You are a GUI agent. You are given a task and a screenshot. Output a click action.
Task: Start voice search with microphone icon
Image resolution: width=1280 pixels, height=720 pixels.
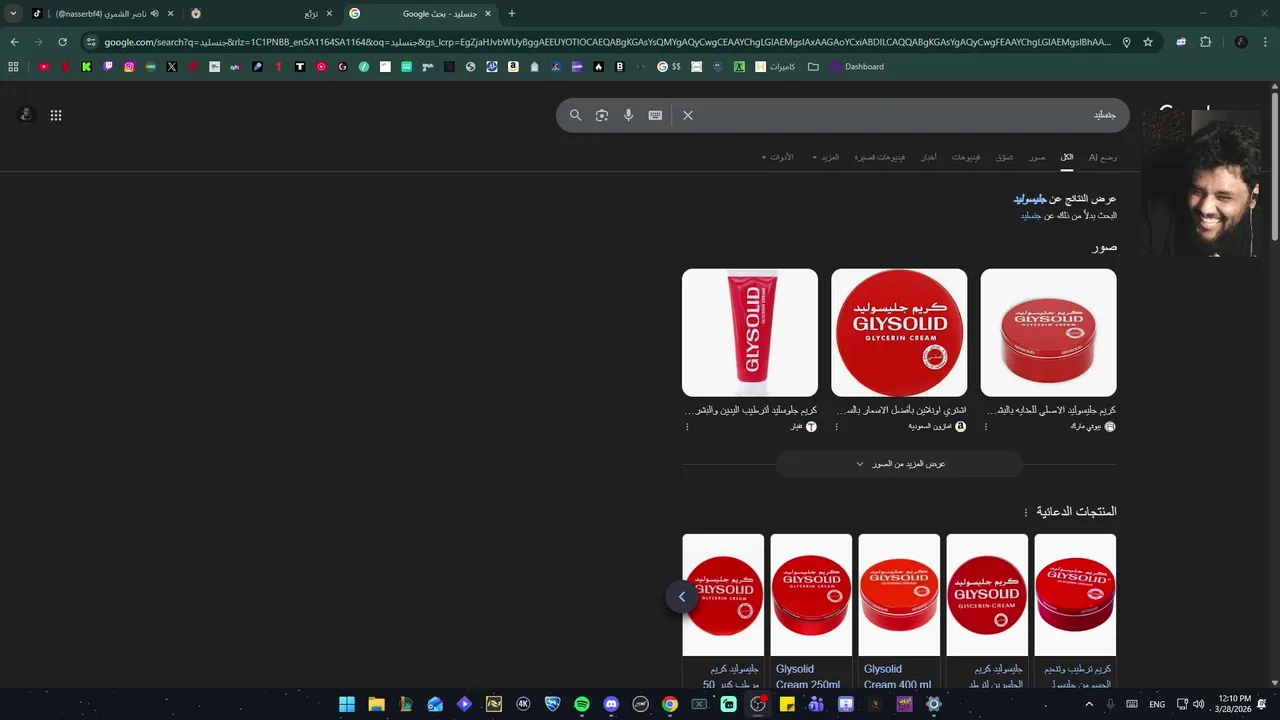(628, 115)
